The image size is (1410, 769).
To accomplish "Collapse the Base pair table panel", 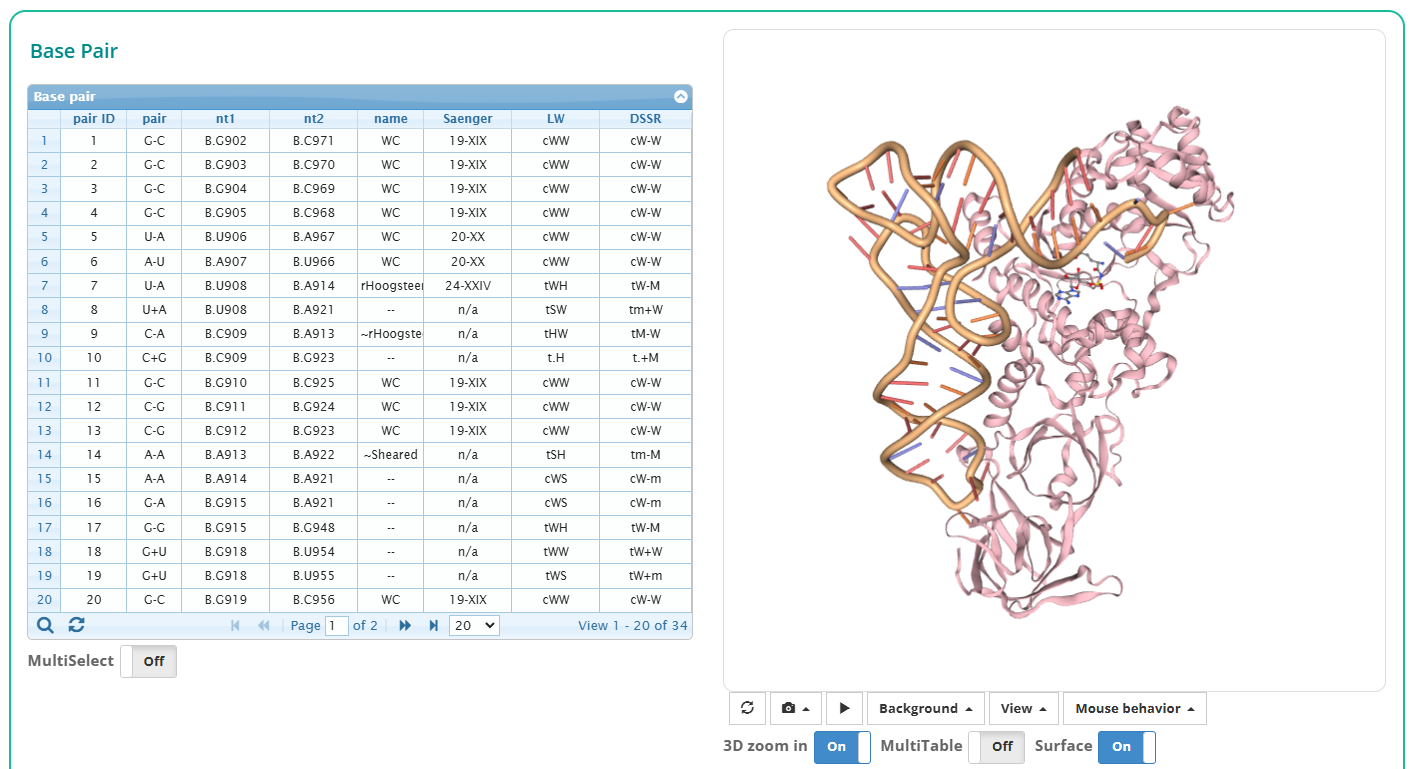I will 681,97.
